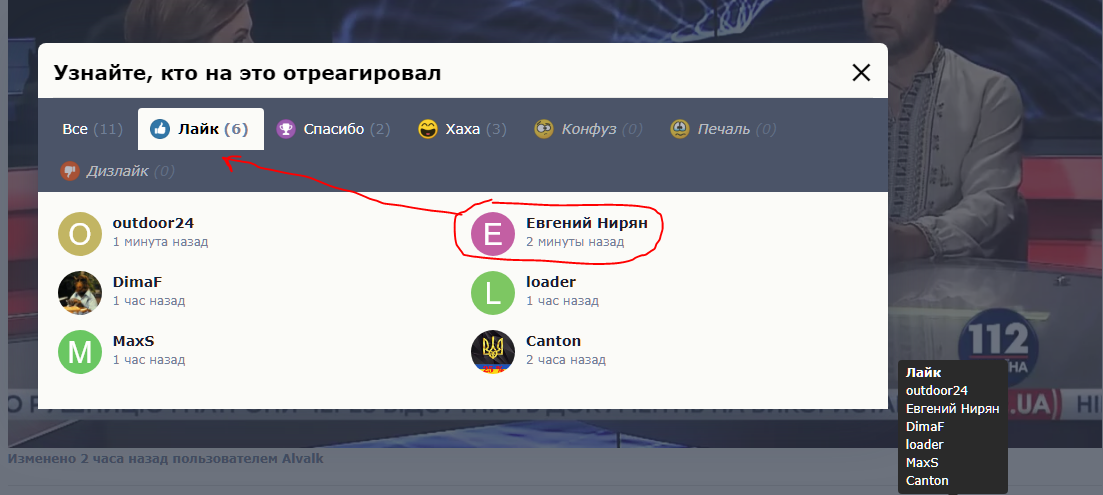Click the laughing Хаха emoji icon
This screenshot has height=495, width=1103.
click(x=428, y=129)
